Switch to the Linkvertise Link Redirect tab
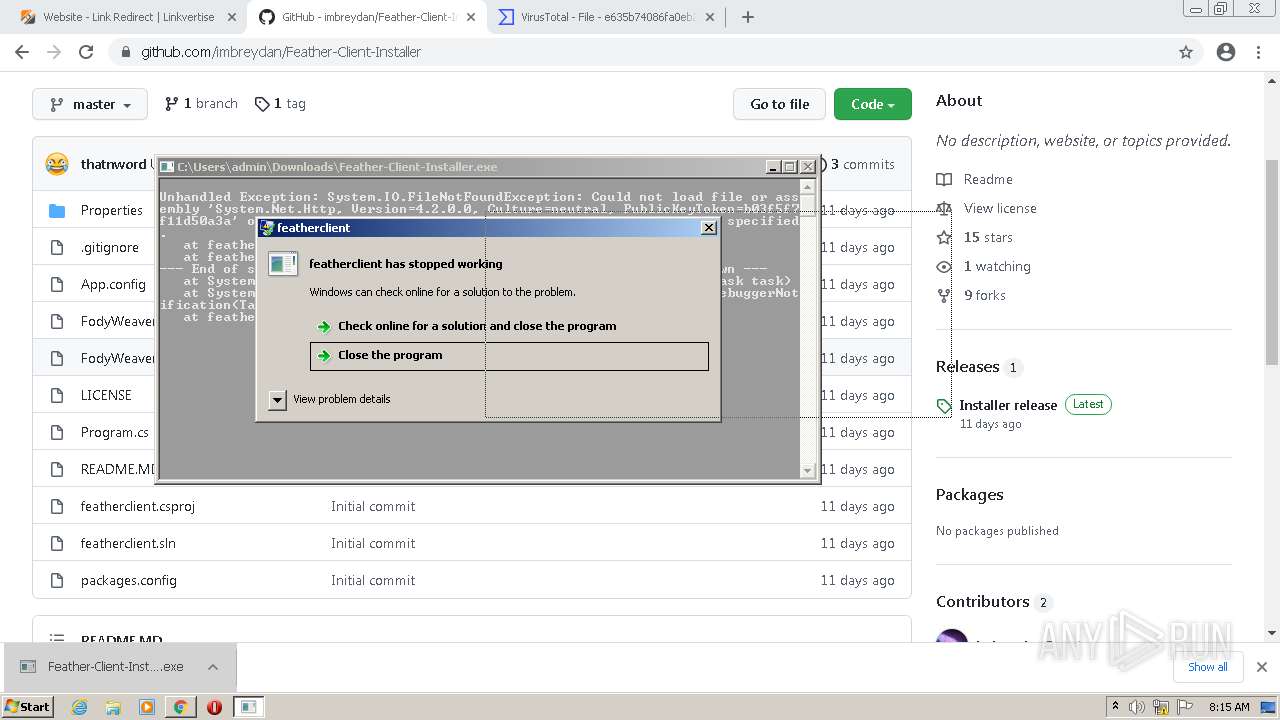The height and width of the screenshot is (720, 1280). pos(128,17)
